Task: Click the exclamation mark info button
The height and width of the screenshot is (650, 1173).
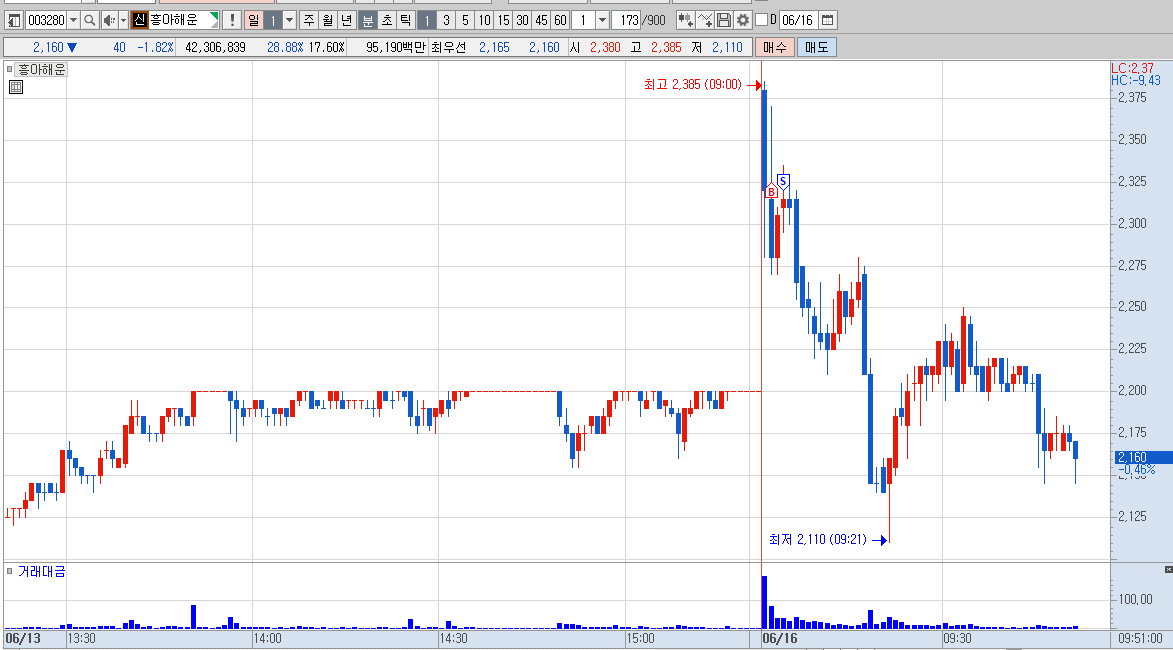Action: 232,20
